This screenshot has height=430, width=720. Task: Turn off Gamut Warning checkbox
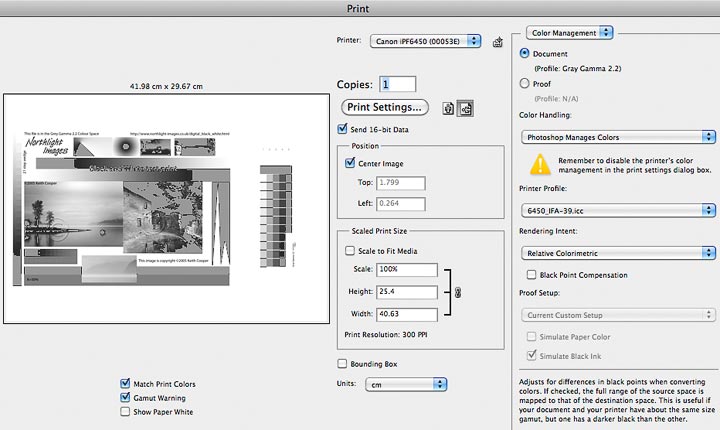point(125,397)
